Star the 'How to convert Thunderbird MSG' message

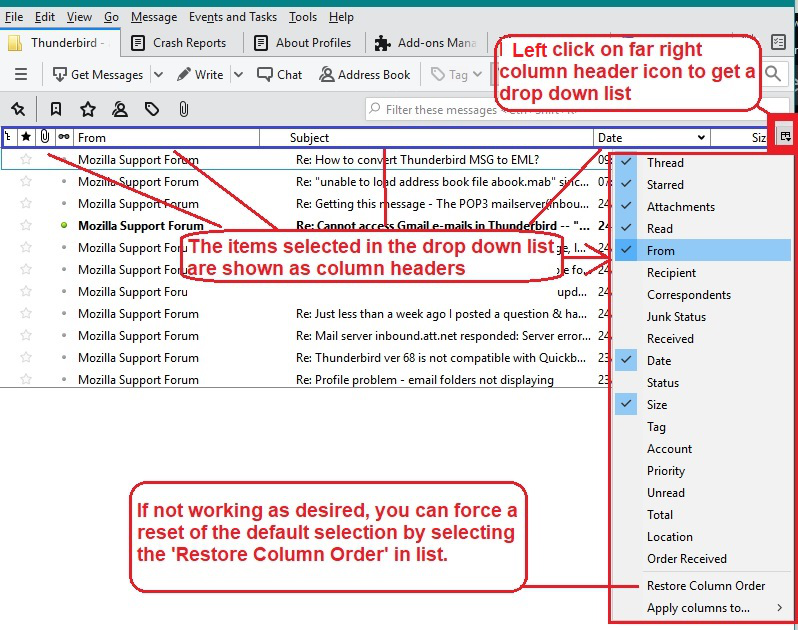point(26,160)
